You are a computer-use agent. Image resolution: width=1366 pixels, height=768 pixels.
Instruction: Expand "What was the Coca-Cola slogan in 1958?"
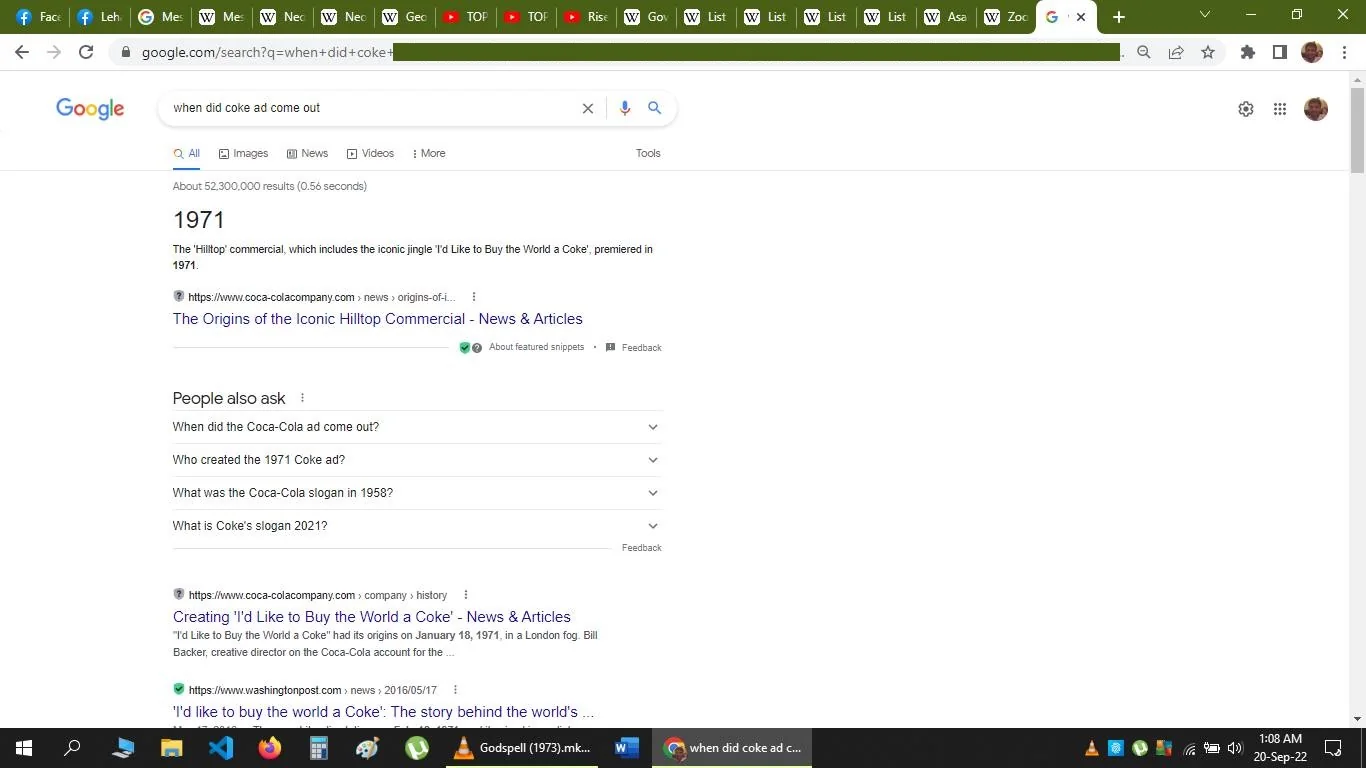417,493
